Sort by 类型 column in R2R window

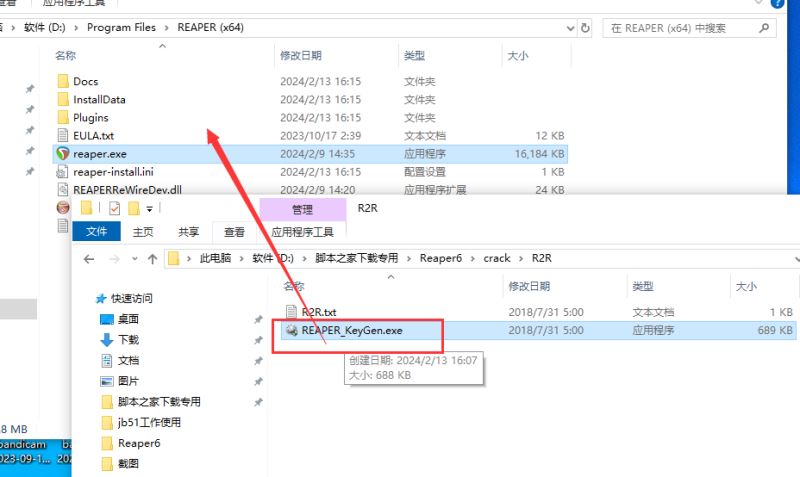coord(643,286)
